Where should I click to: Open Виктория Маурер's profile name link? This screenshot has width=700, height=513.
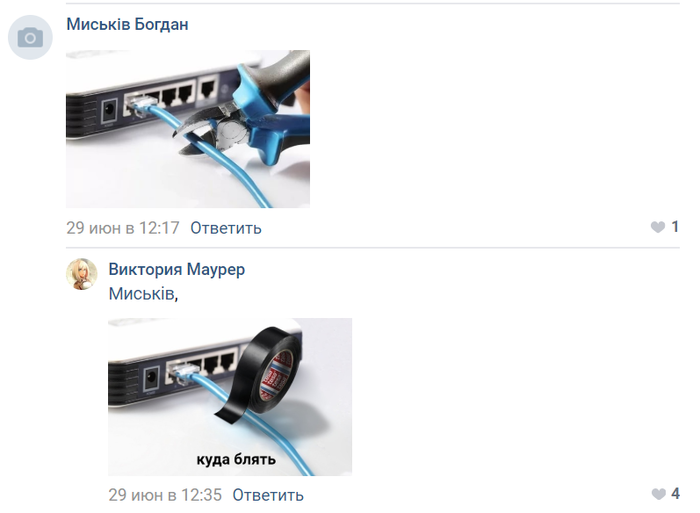coord(177,269)
